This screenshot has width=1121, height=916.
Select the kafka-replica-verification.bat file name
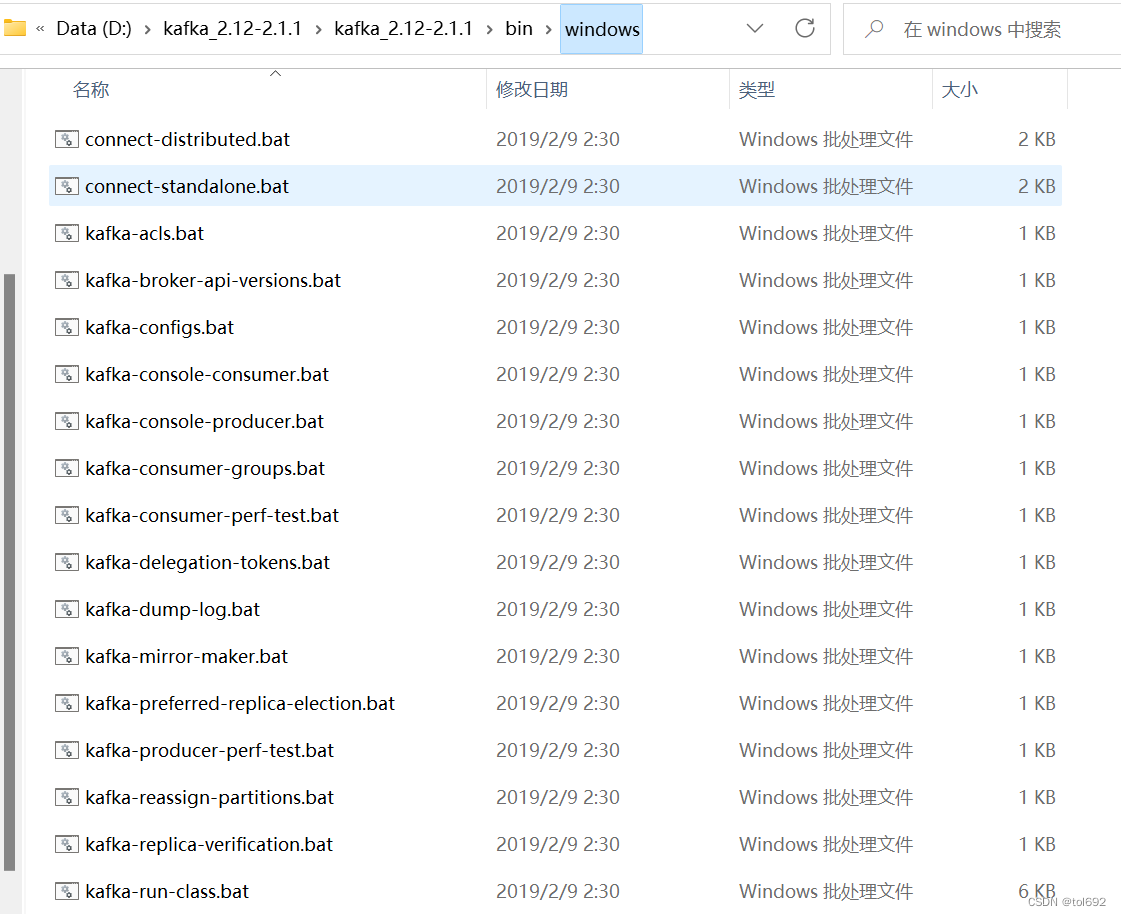[209, 844]
